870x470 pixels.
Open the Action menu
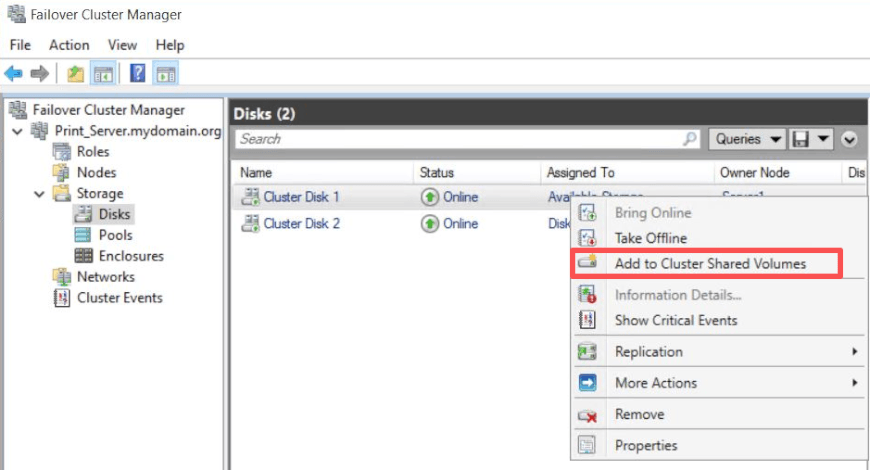pos(69,45)
